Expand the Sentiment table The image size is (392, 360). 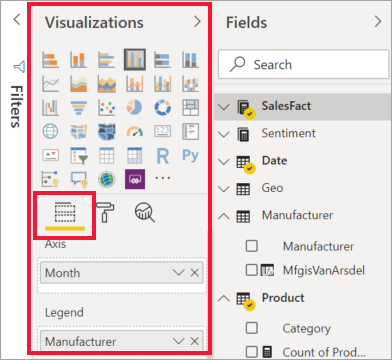pos(224,134)
